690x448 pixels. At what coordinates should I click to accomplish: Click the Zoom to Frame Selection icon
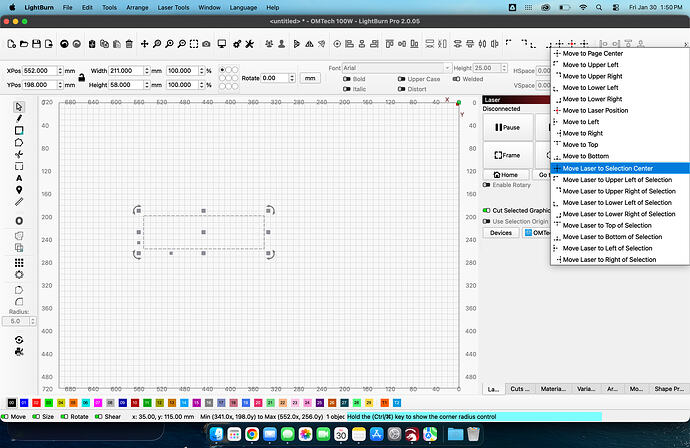coord(194,44)
